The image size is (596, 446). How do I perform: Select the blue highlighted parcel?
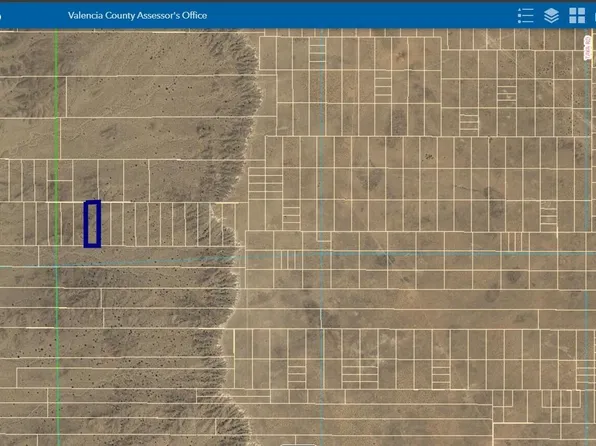click(92, 224)
